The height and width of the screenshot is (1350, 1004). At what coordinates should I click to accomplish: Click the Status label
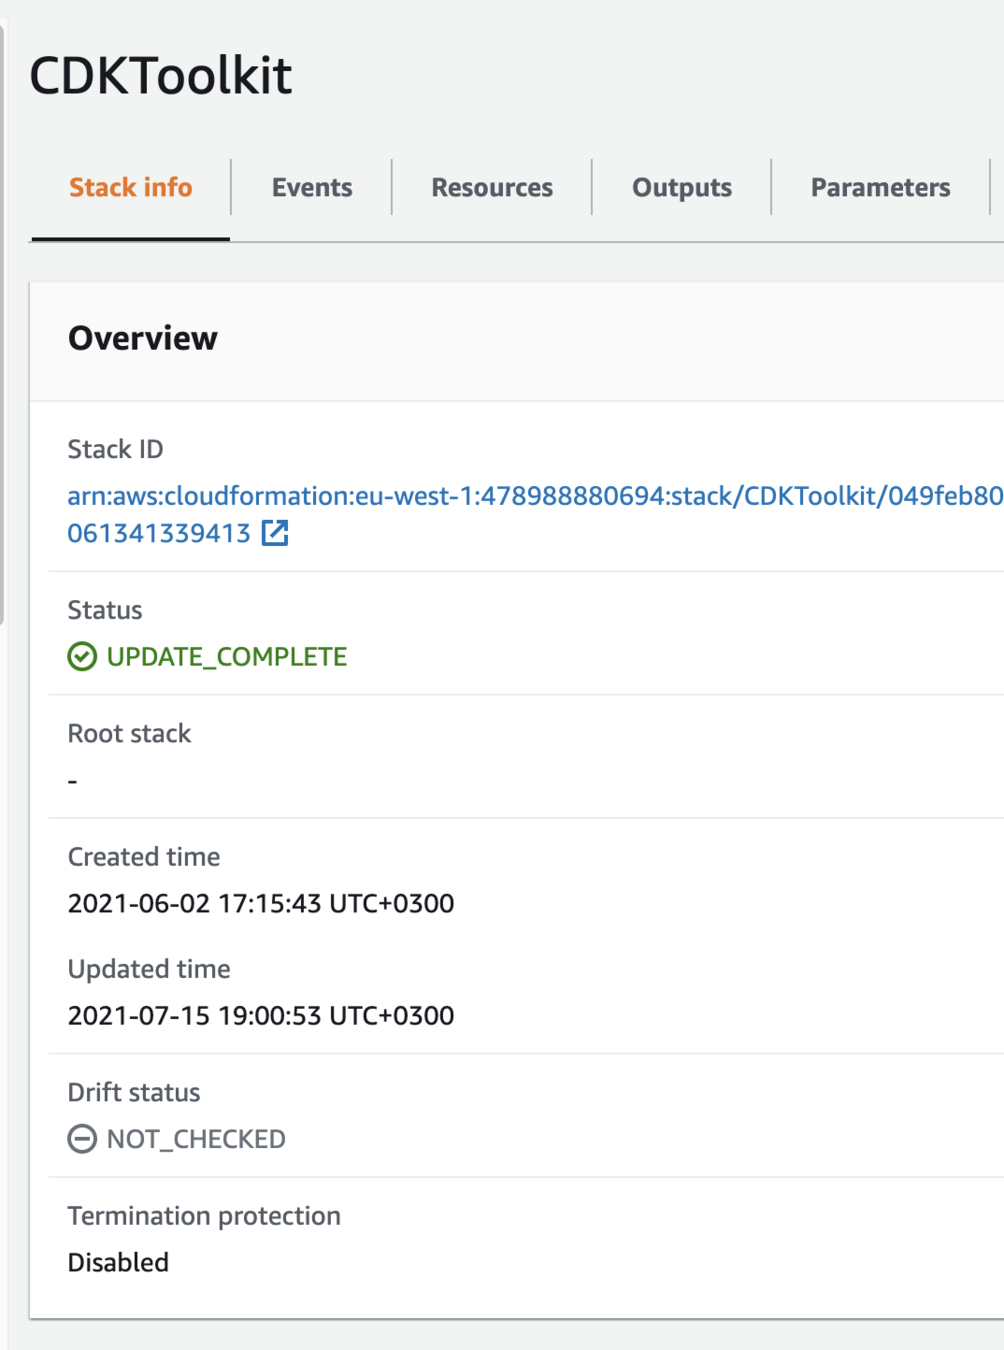pyautogui.click(x=105, y=611)
